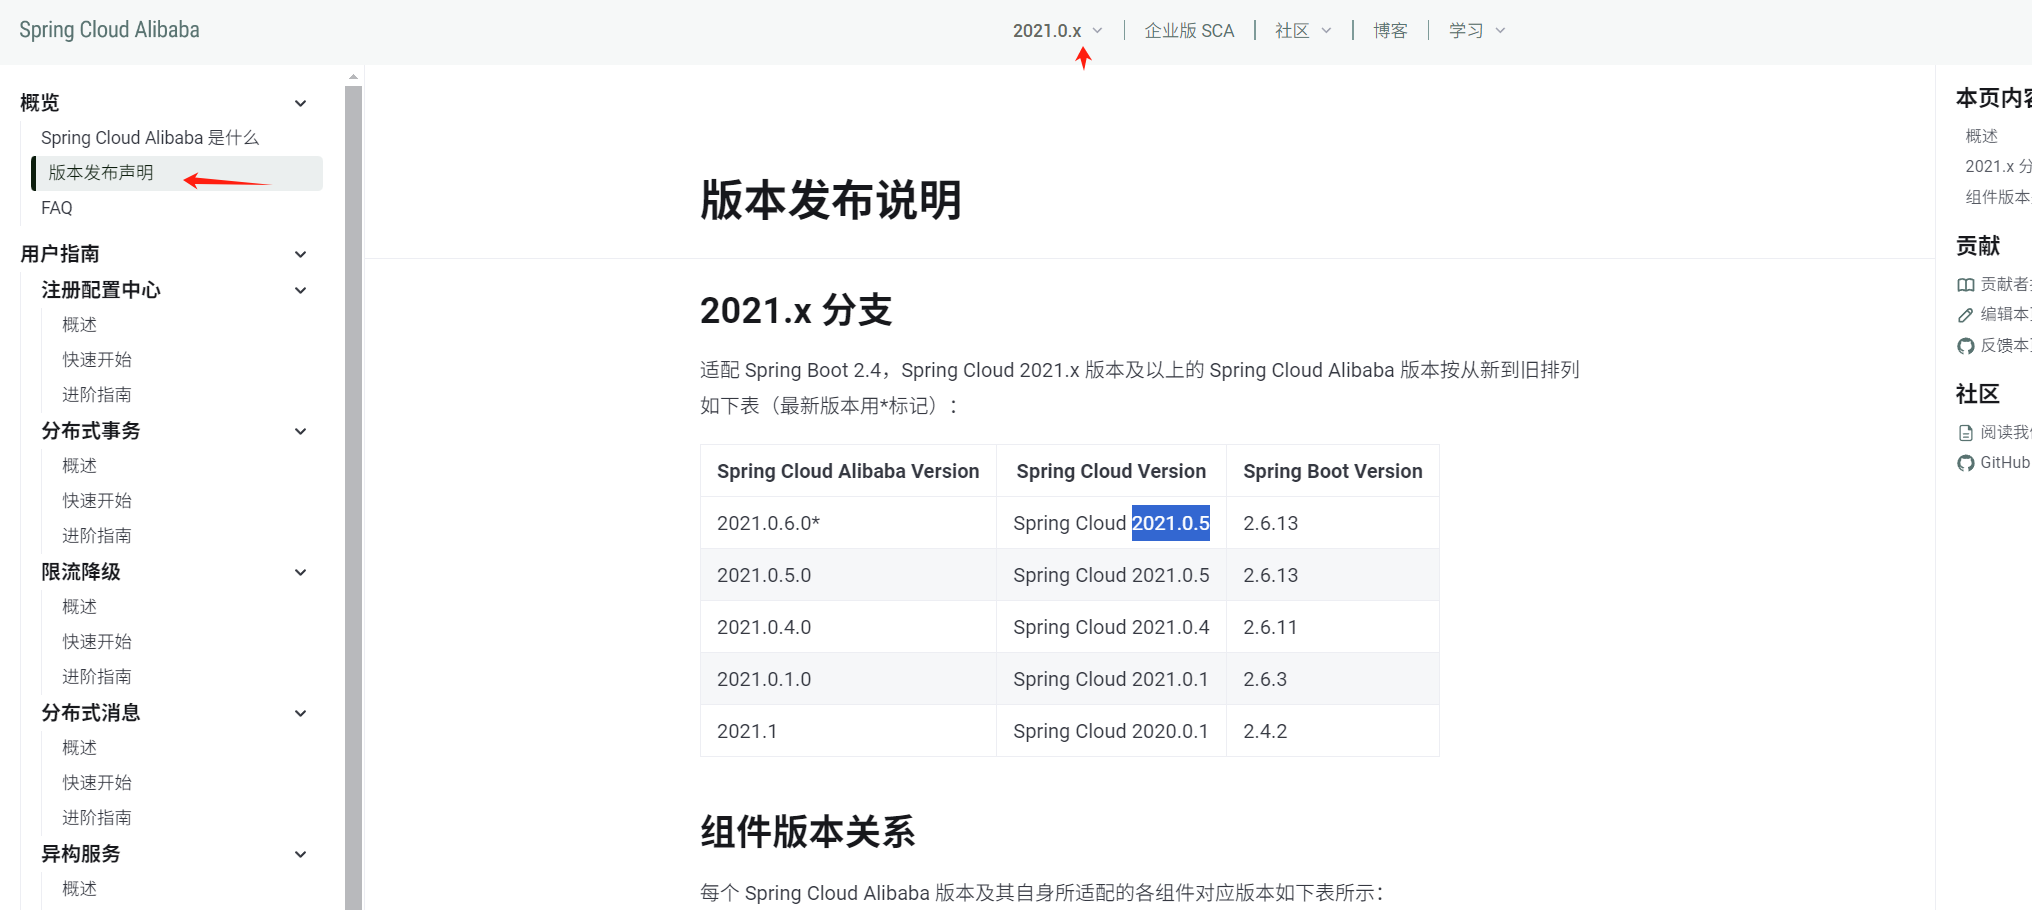Open 快速开始 under 分布式消息
This screenshot has width=2032, height=910.
97,783
